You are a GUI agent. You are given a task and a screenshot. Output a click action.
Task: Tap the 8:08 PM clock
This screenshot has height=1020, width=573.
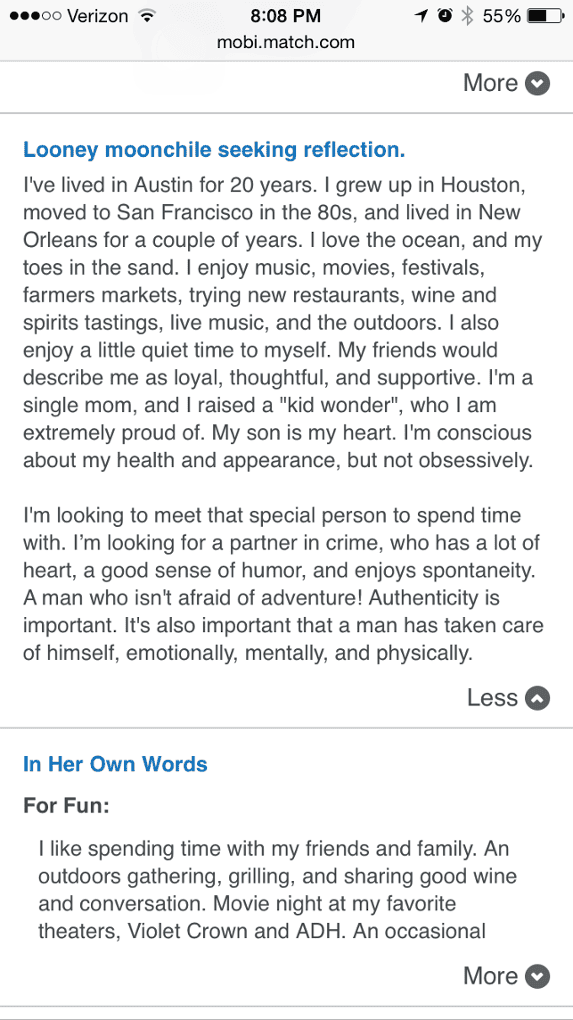pos(286,16)
